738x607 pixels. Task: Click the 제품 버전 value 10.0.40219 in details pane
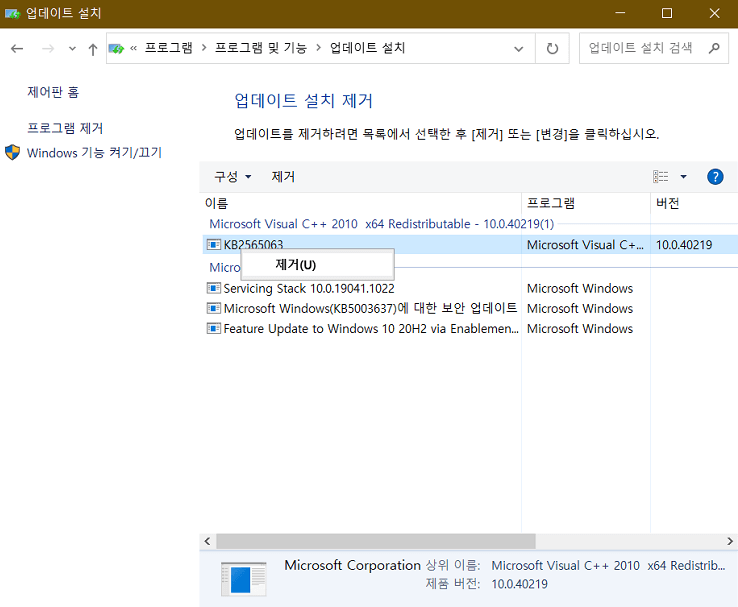[520, 584]
